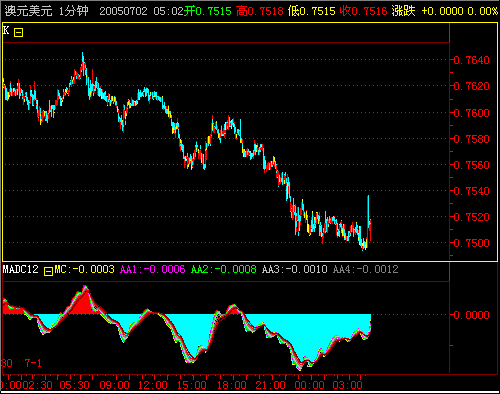Viewport: 500px width, 394px height.
Task: Click the 高0.7518 high price
Action: (260, 11)
